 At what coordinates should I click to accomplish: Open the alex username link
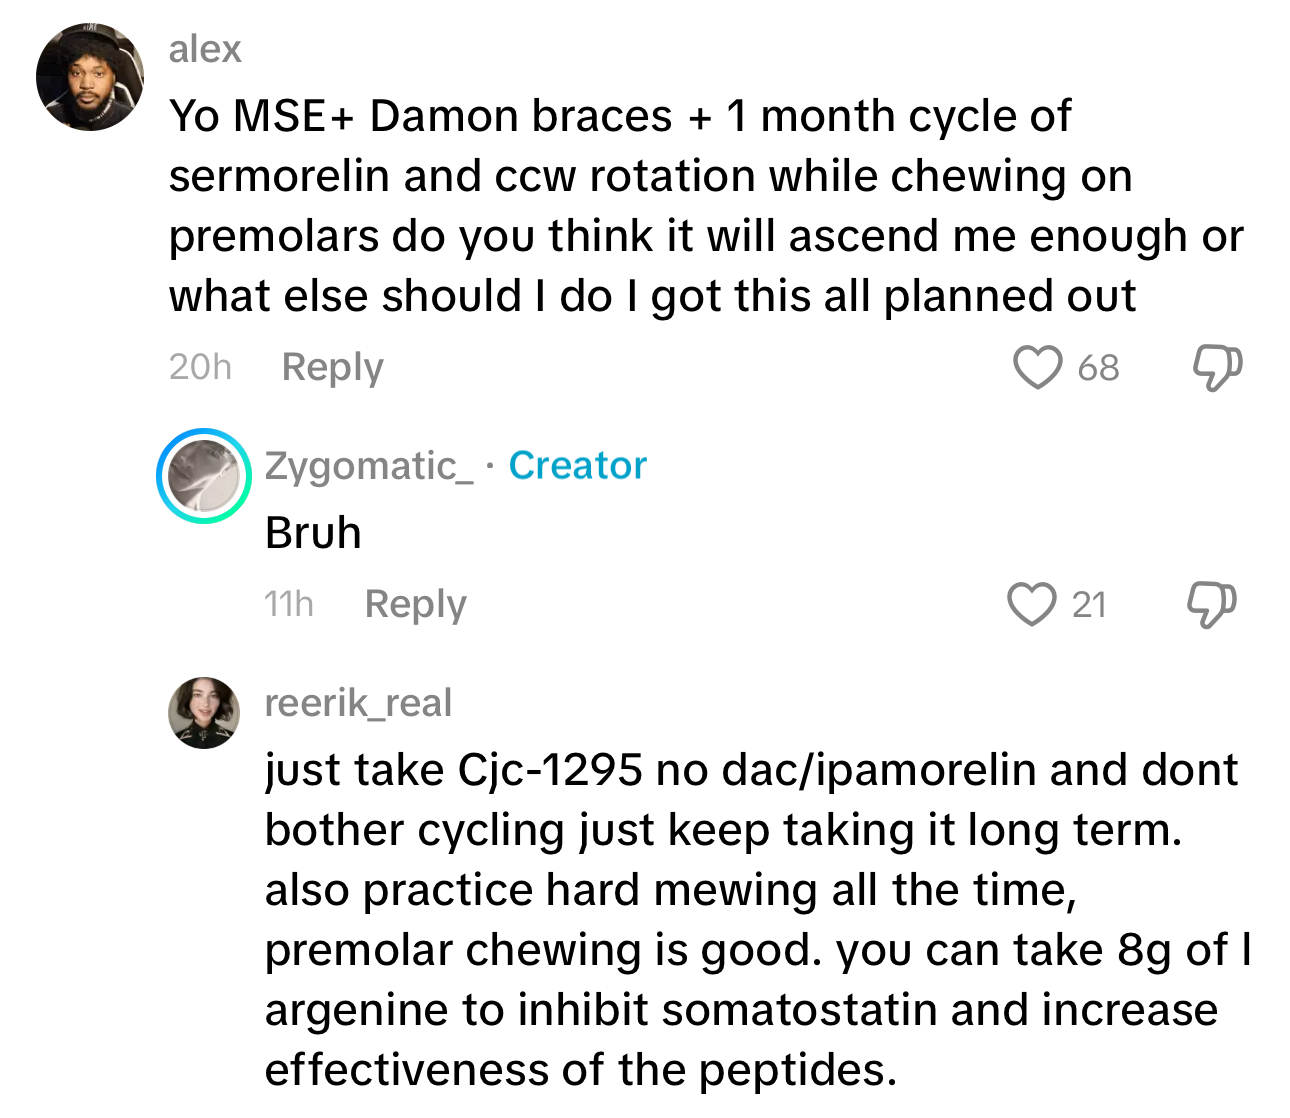pos(205,49)
